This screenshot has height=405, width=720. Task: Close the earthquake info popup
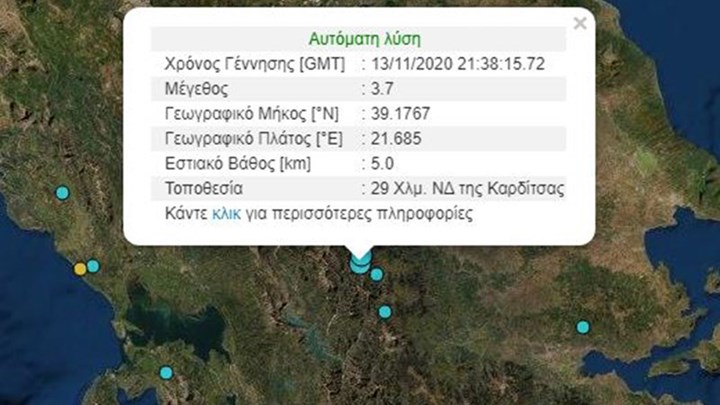580,23
